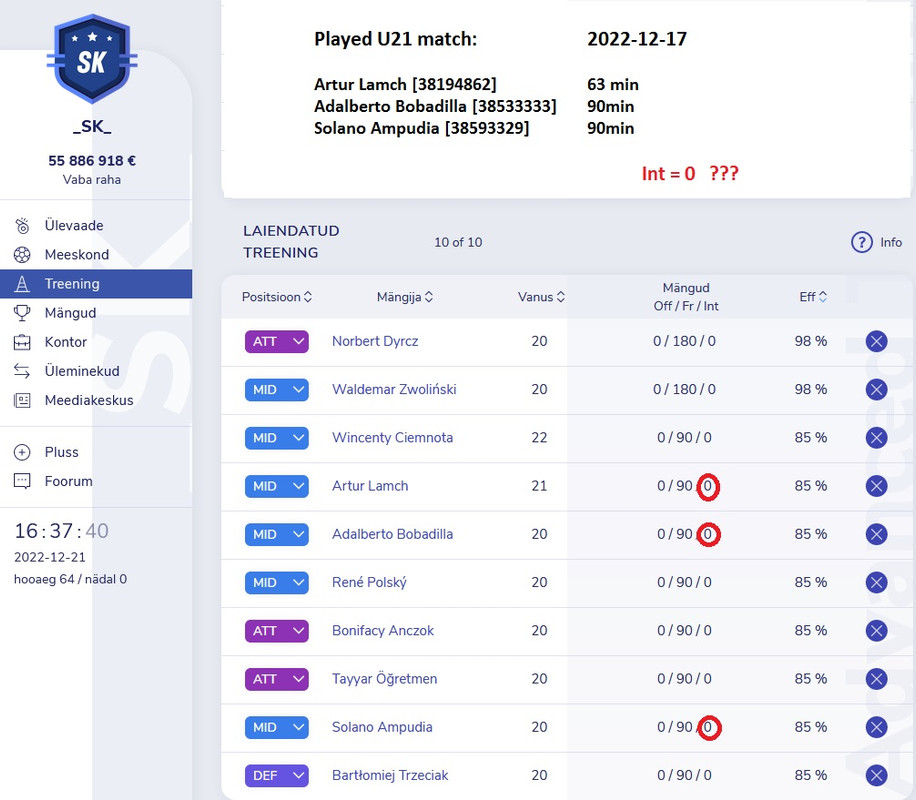Click the Pluss plus-circle icon
916x800 pixels.
22,452
